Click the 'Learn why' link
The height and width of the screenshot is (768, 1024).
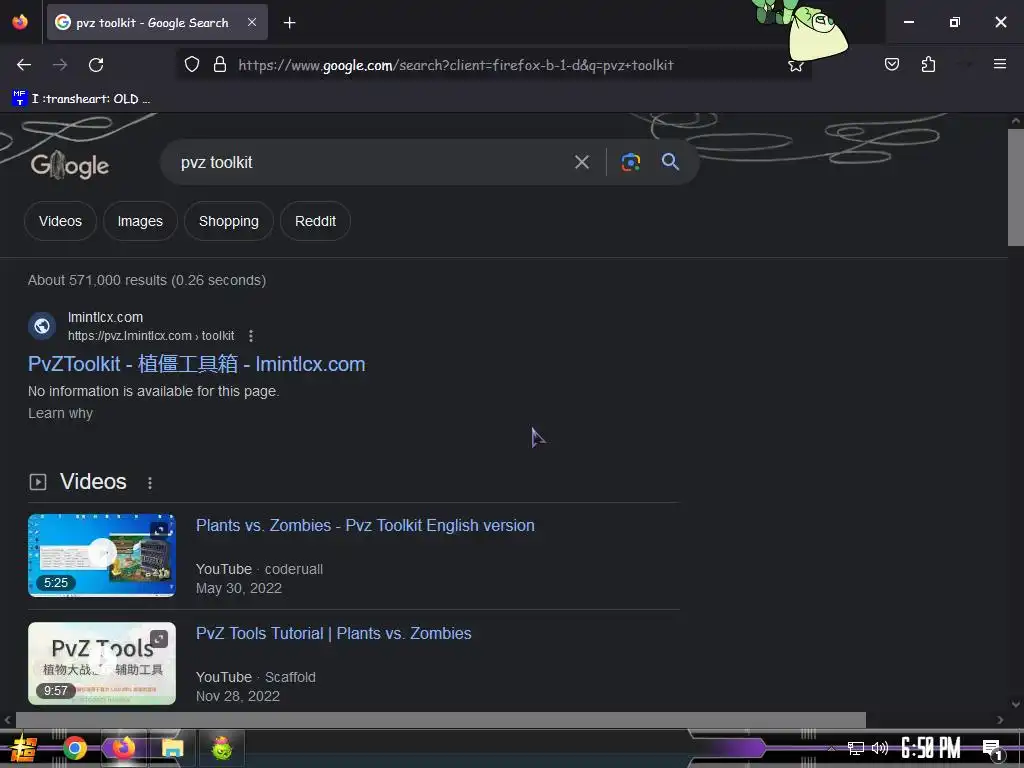pyautogui.click(x=60, y=413)
